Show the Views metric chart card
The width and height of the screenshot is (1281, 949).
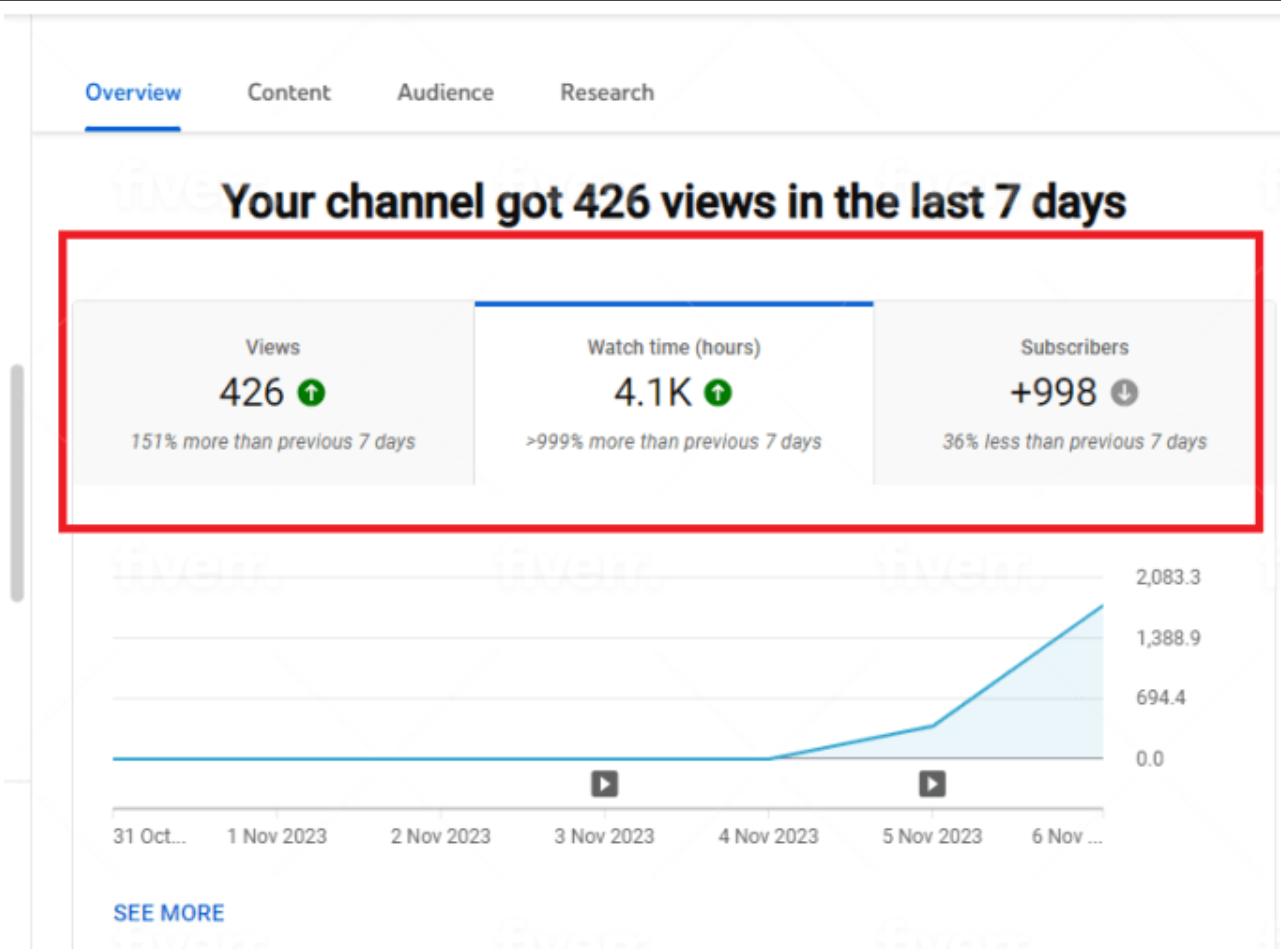click(x=273, y=394)
